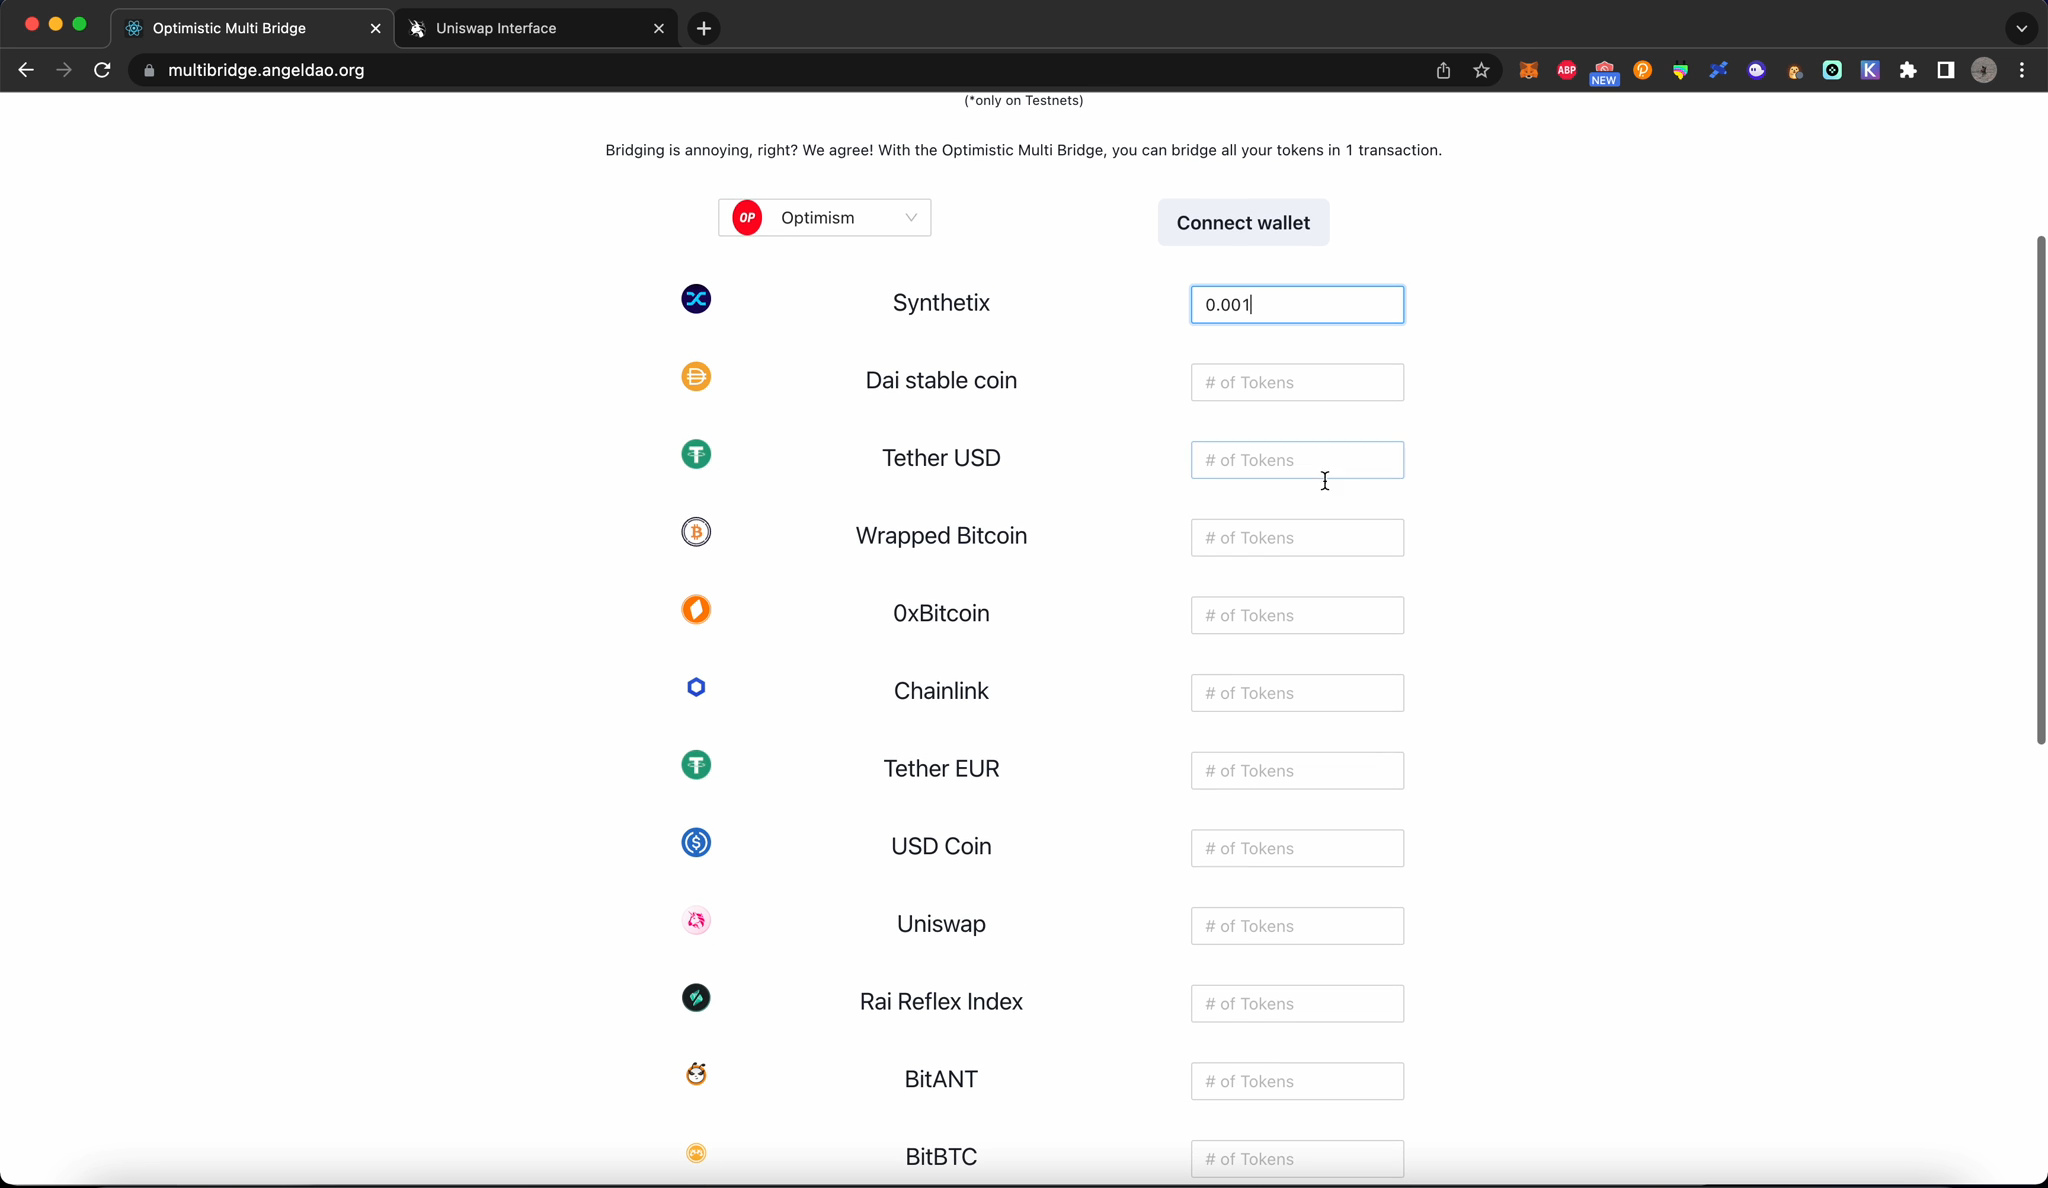
Task: Close the Optimistic Multi Bridge tab
Action: 375,28
